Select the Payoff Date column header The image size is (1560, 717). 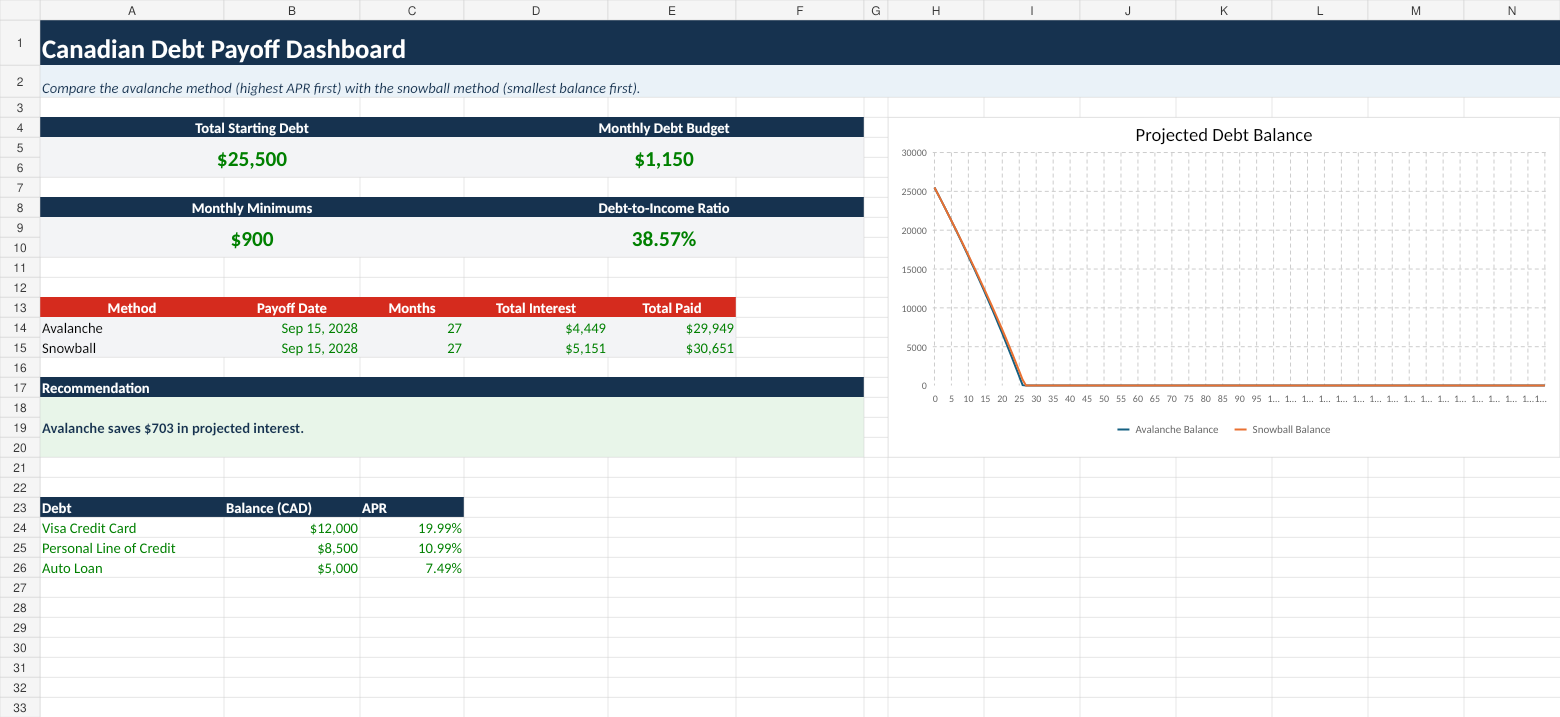(292, 308)
